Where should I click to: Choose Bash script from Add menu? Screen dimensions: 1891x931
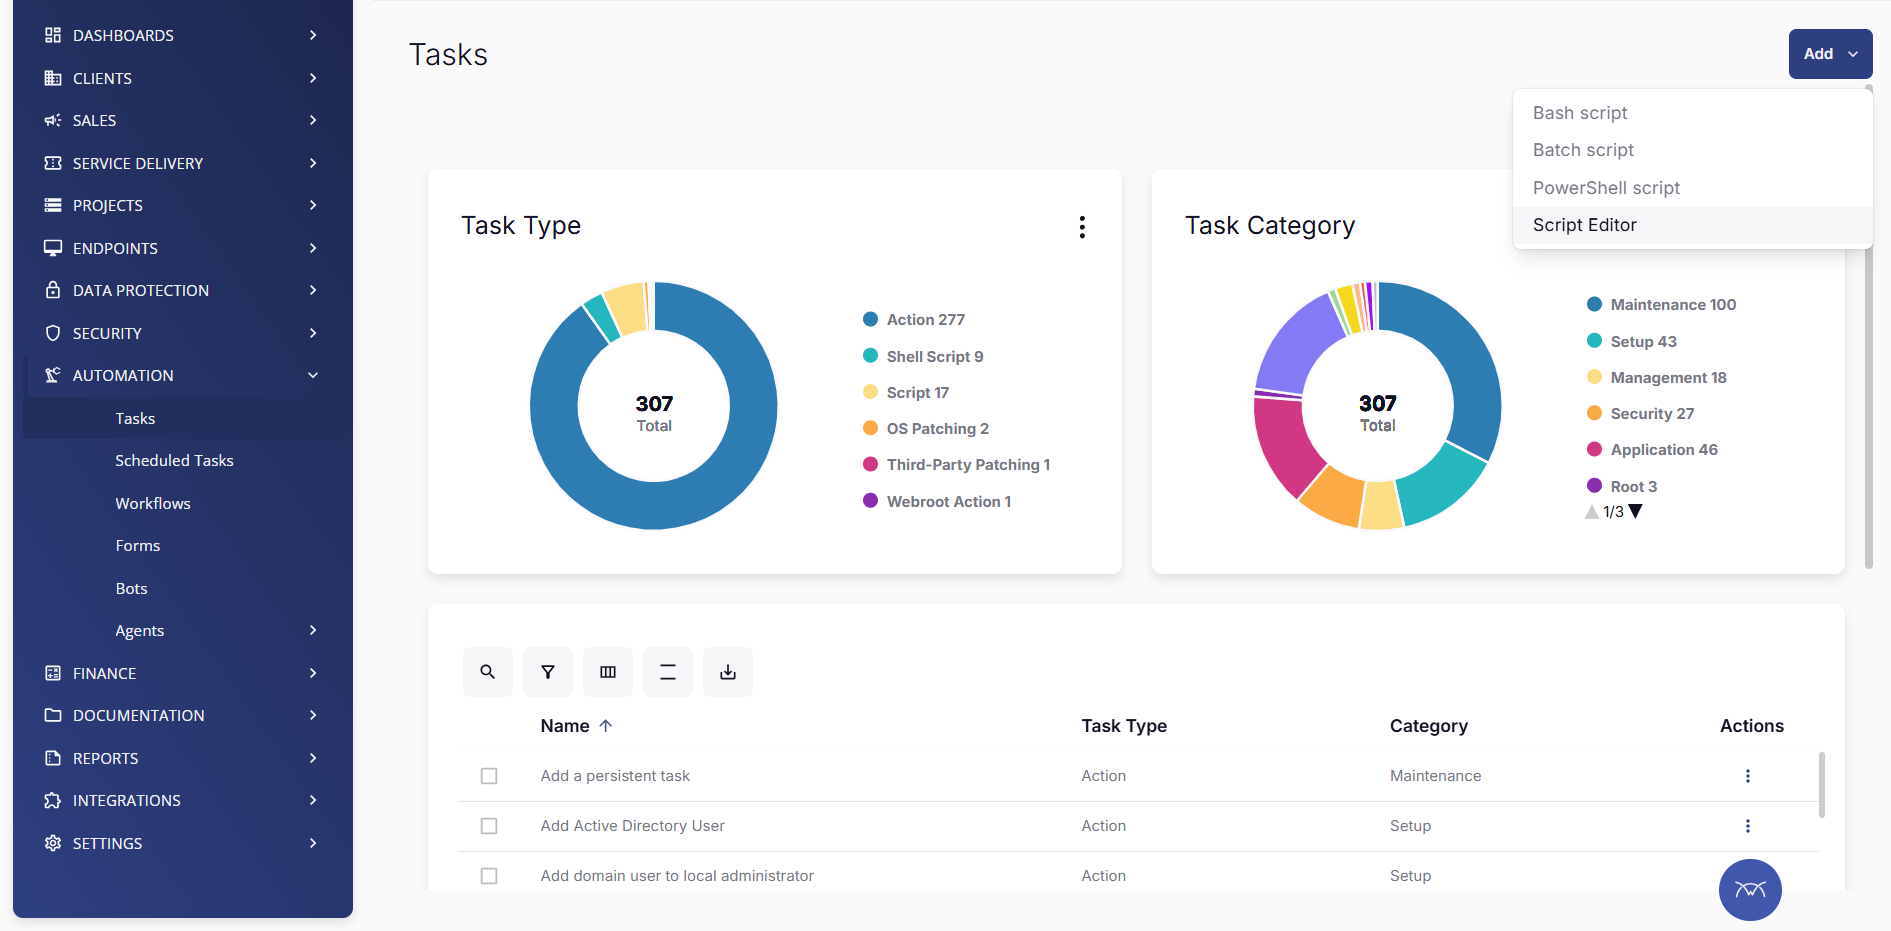tap(1692, 113)
